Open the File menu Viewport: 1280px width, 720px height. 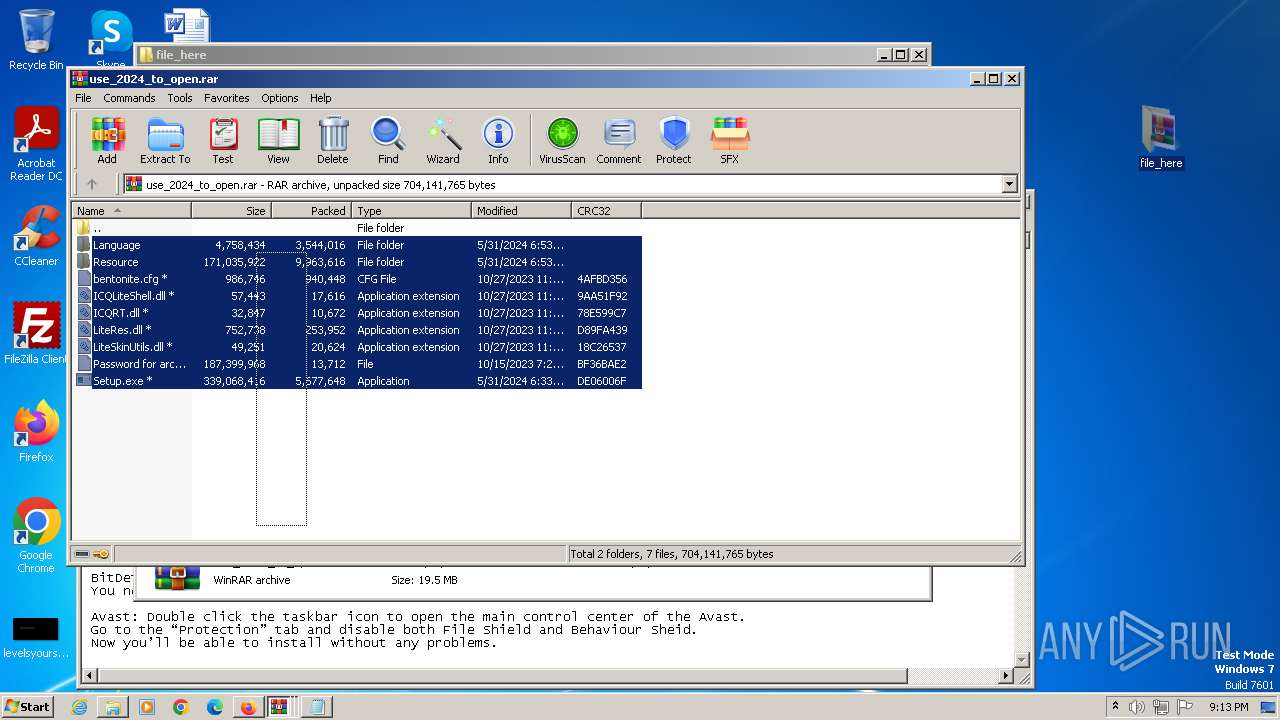pyautogui.click(x=83, y=98)
